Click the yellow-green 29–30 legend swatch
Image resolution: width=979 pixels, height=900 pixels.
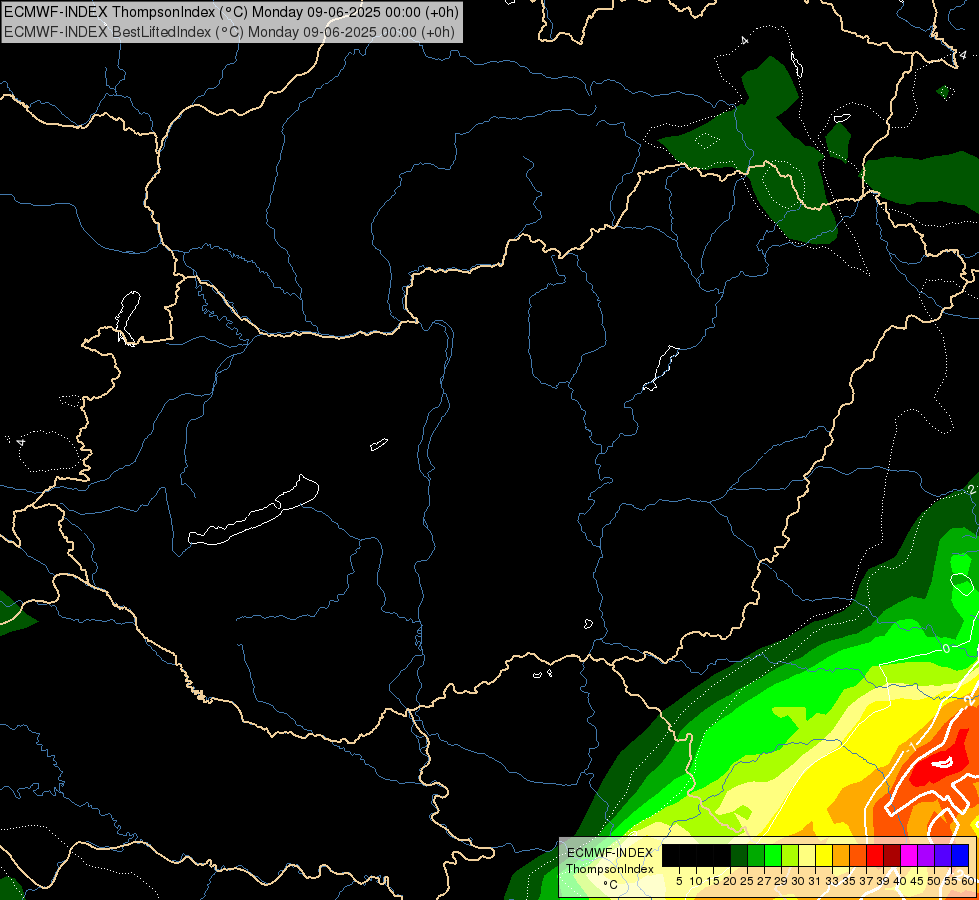click(x=790, y=855)
